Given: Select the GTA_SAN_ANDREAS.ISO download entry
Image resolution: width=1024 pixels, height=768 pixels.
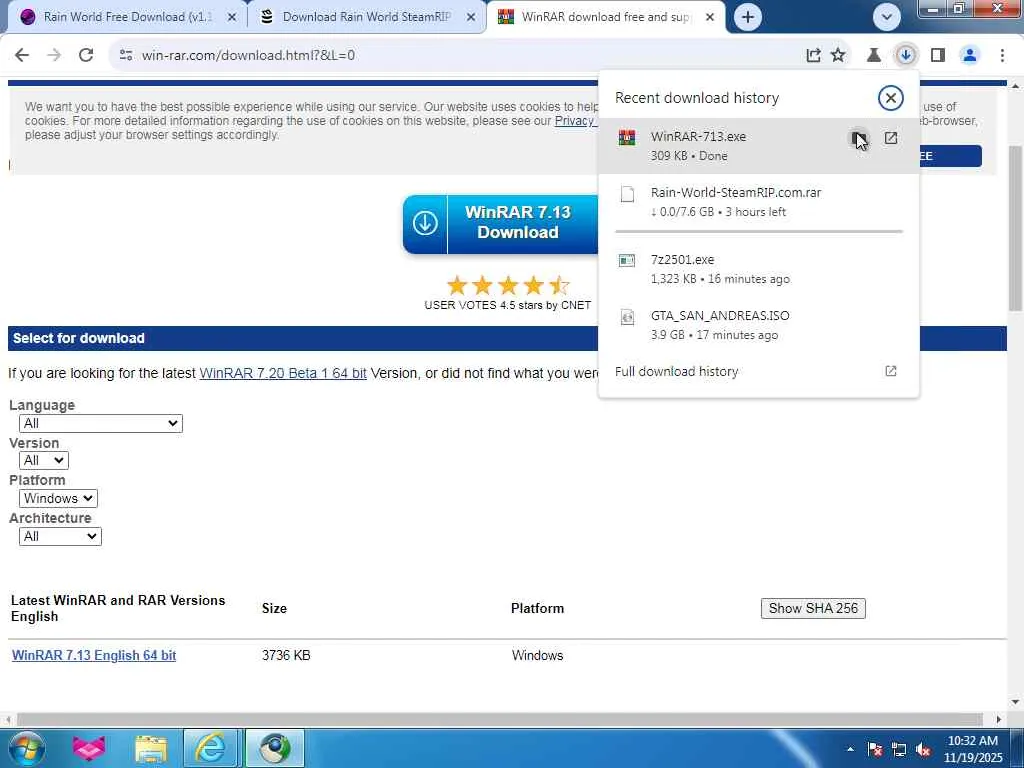Looking at the screenshot, I should pyautogui.click(x=758, y=325).
